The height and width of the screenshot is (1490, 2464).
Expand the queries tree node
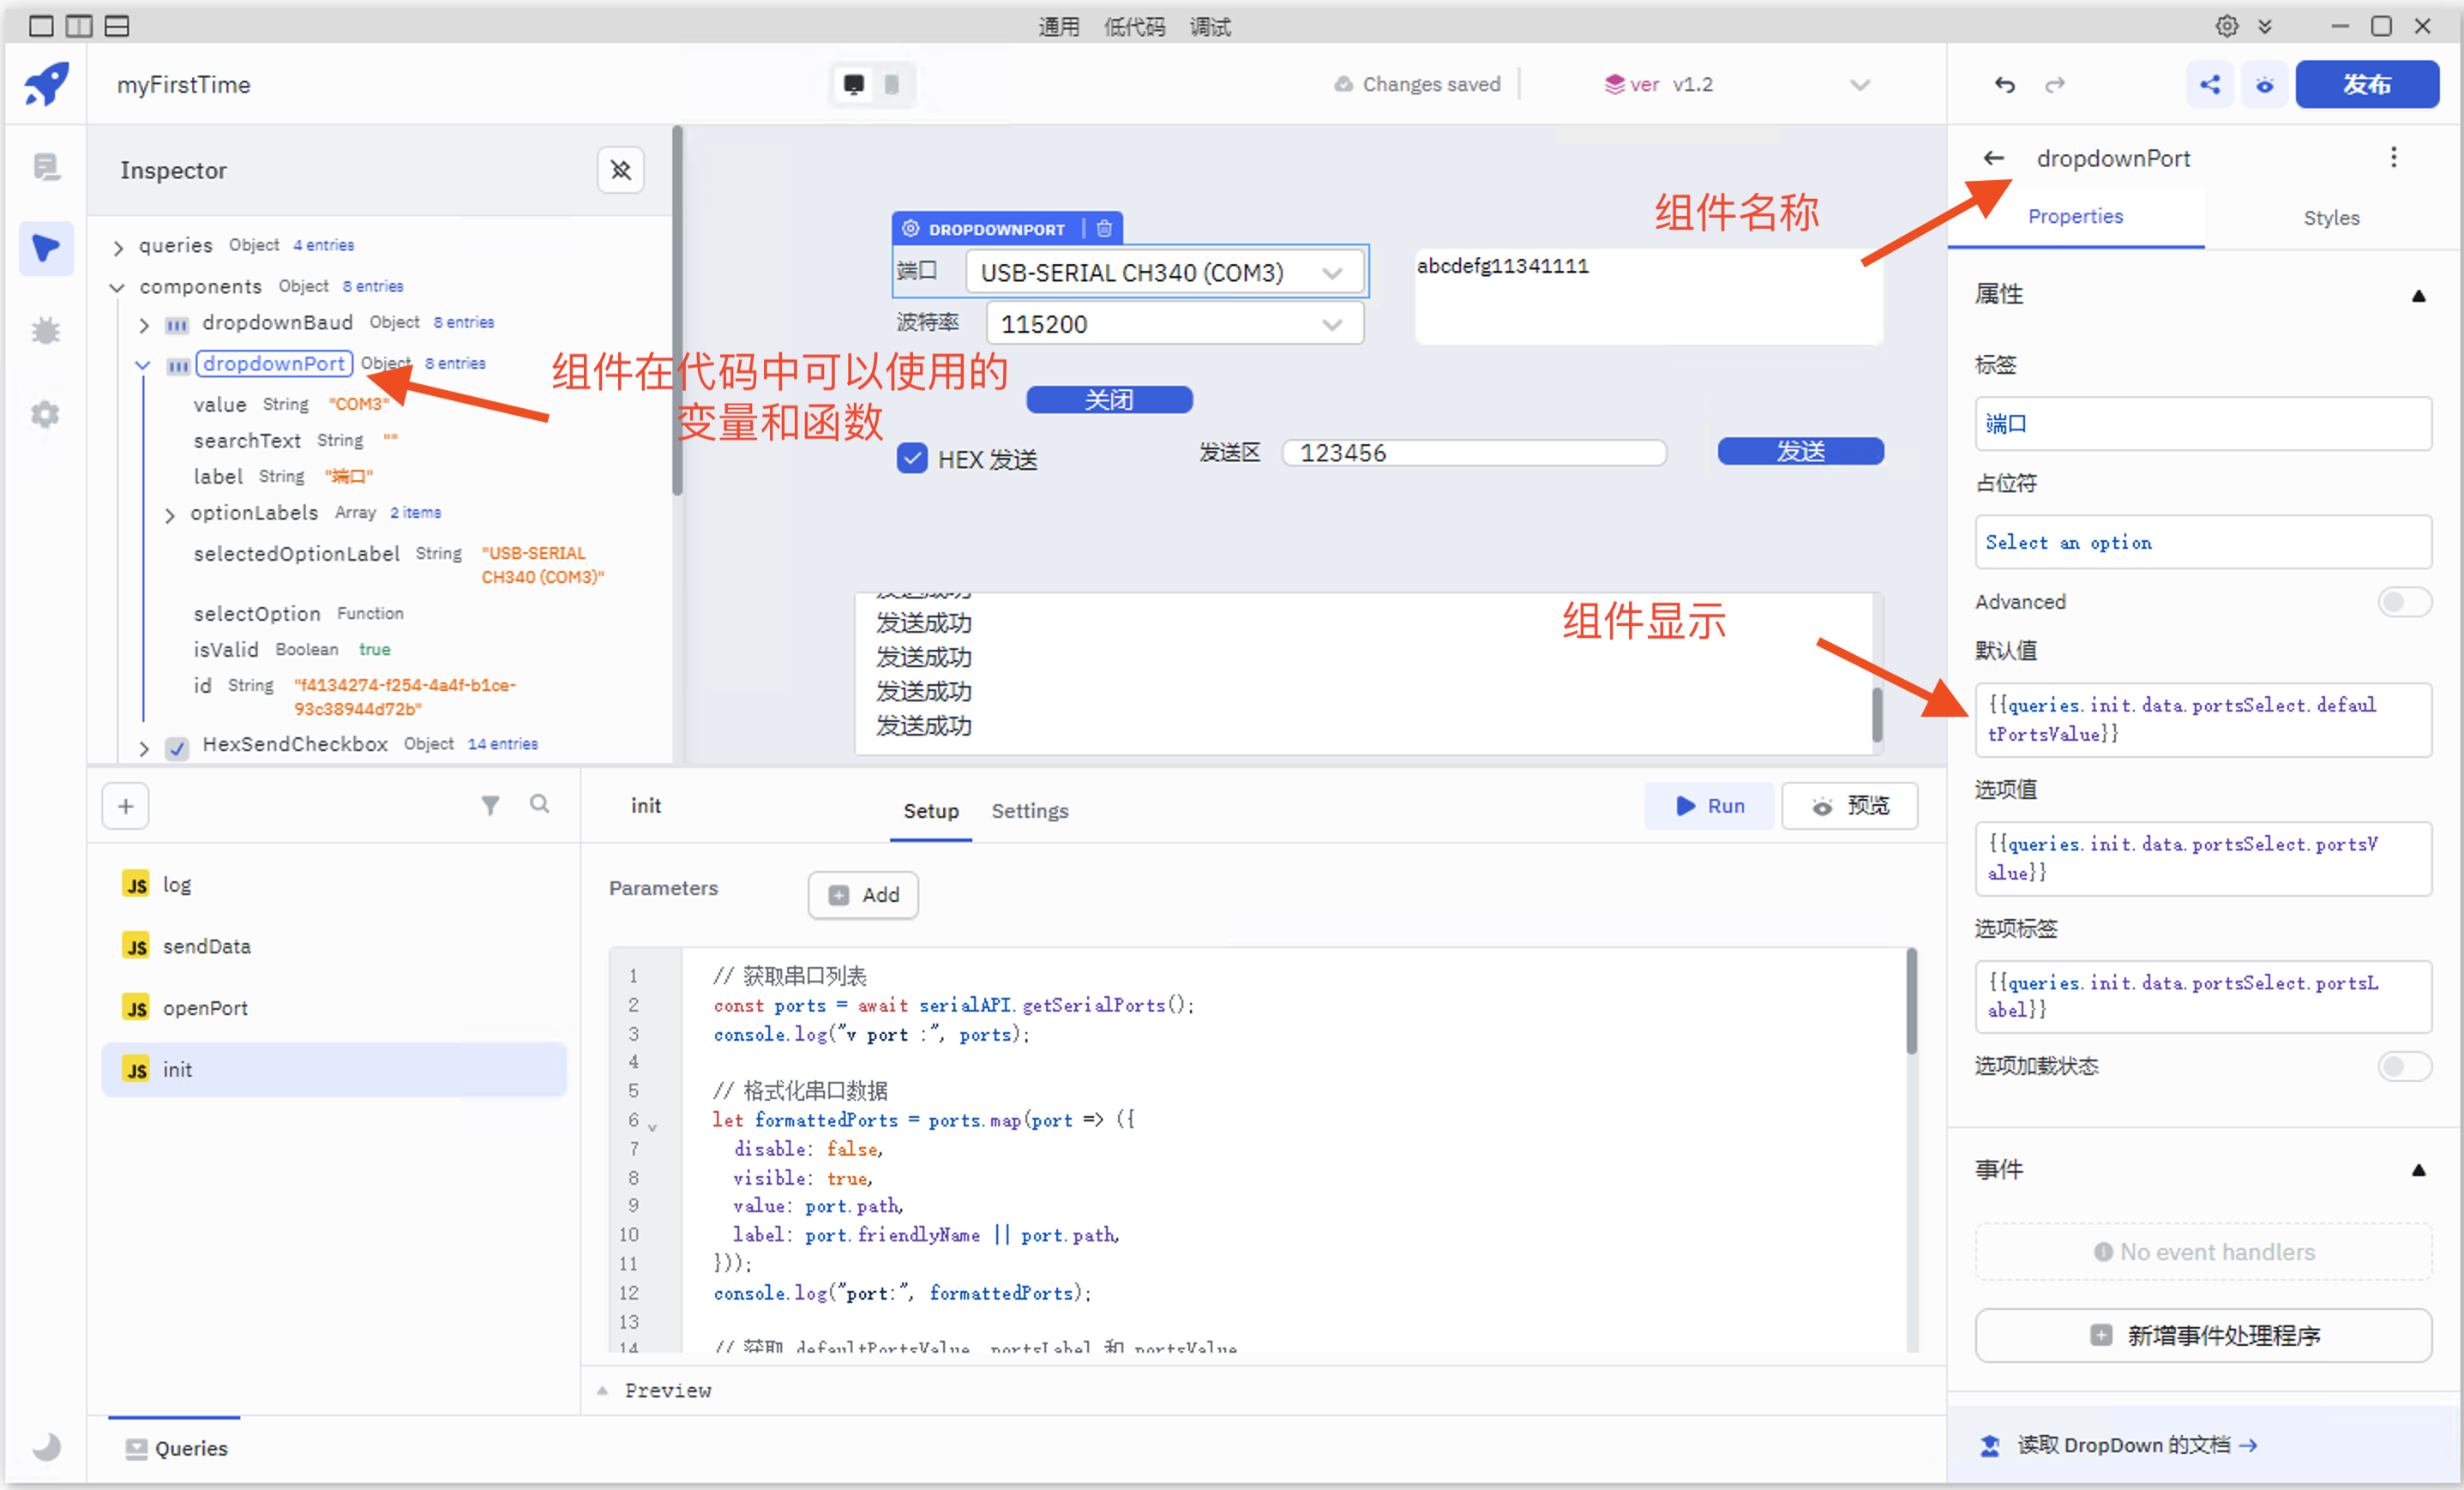[x=119, y=246]
